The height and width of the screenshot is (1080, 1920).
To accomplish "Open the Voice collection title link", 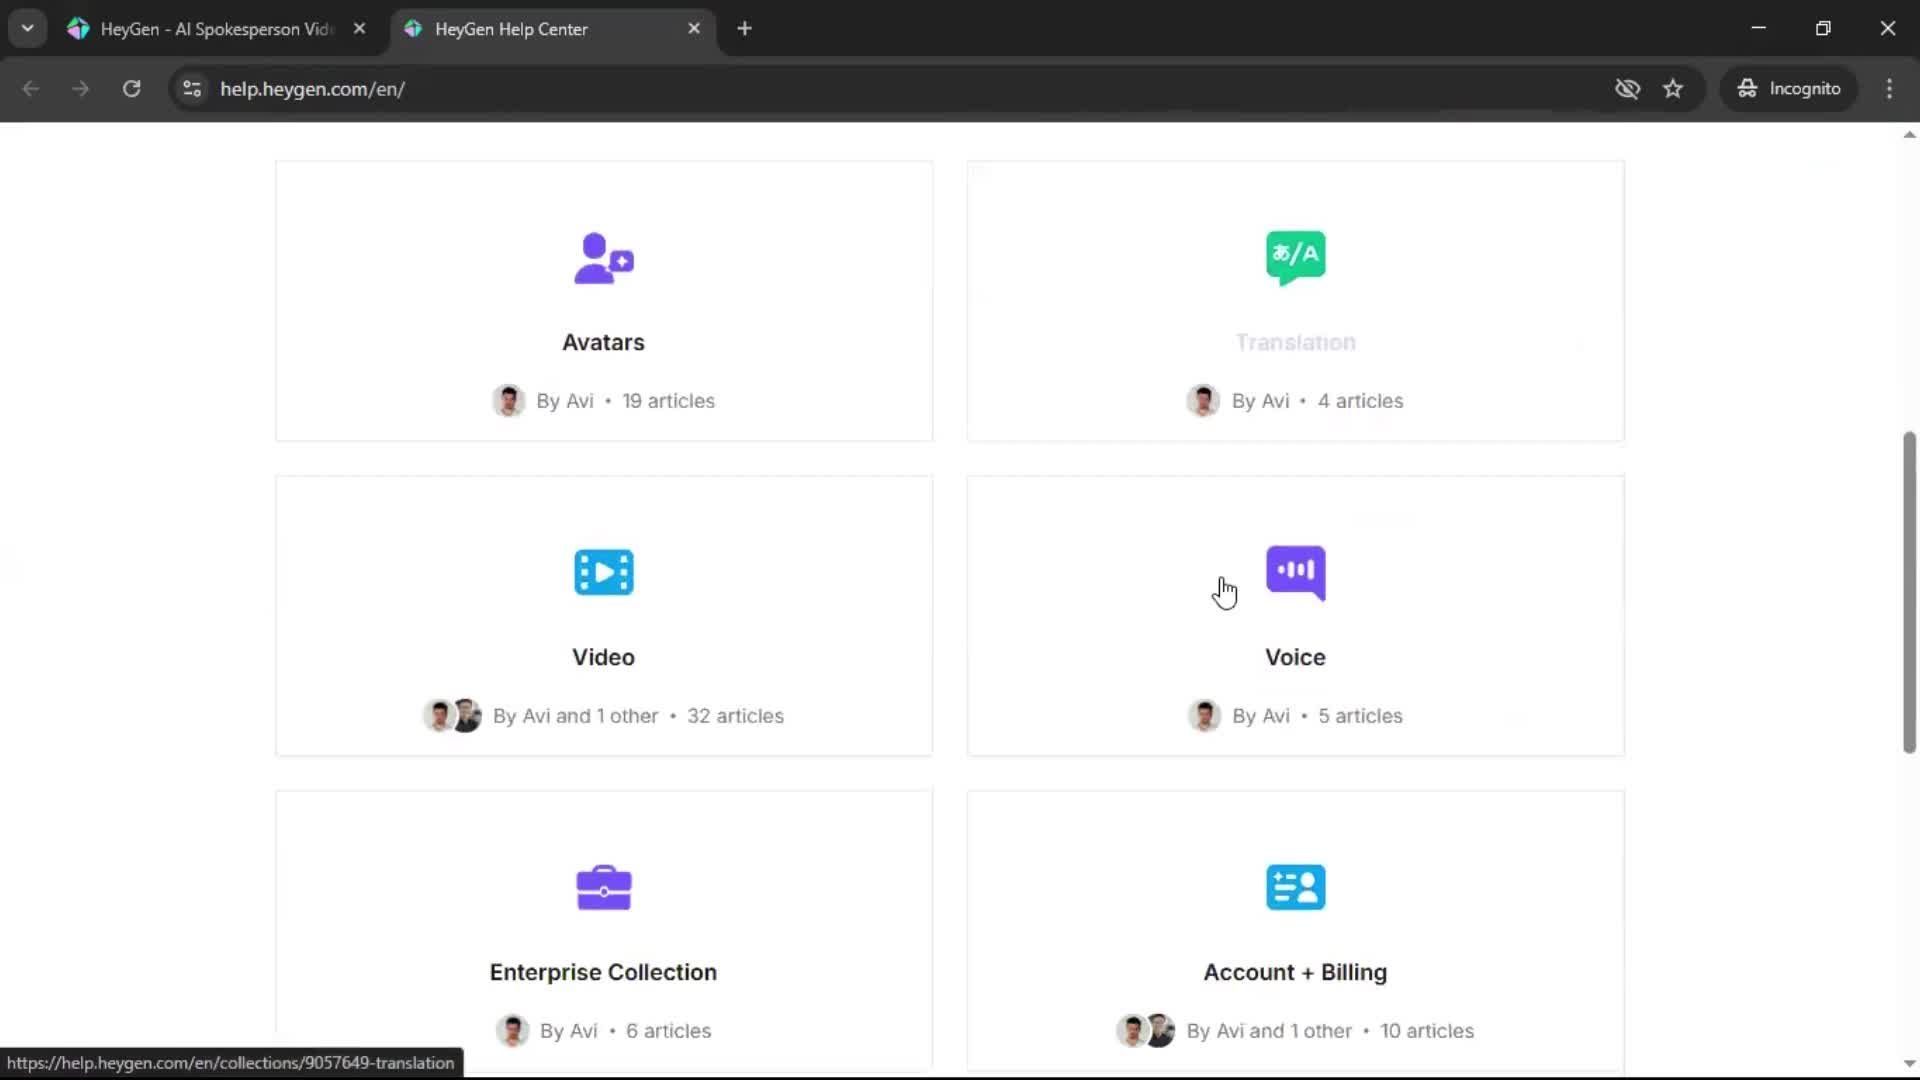I will [x=1295, y=657].
